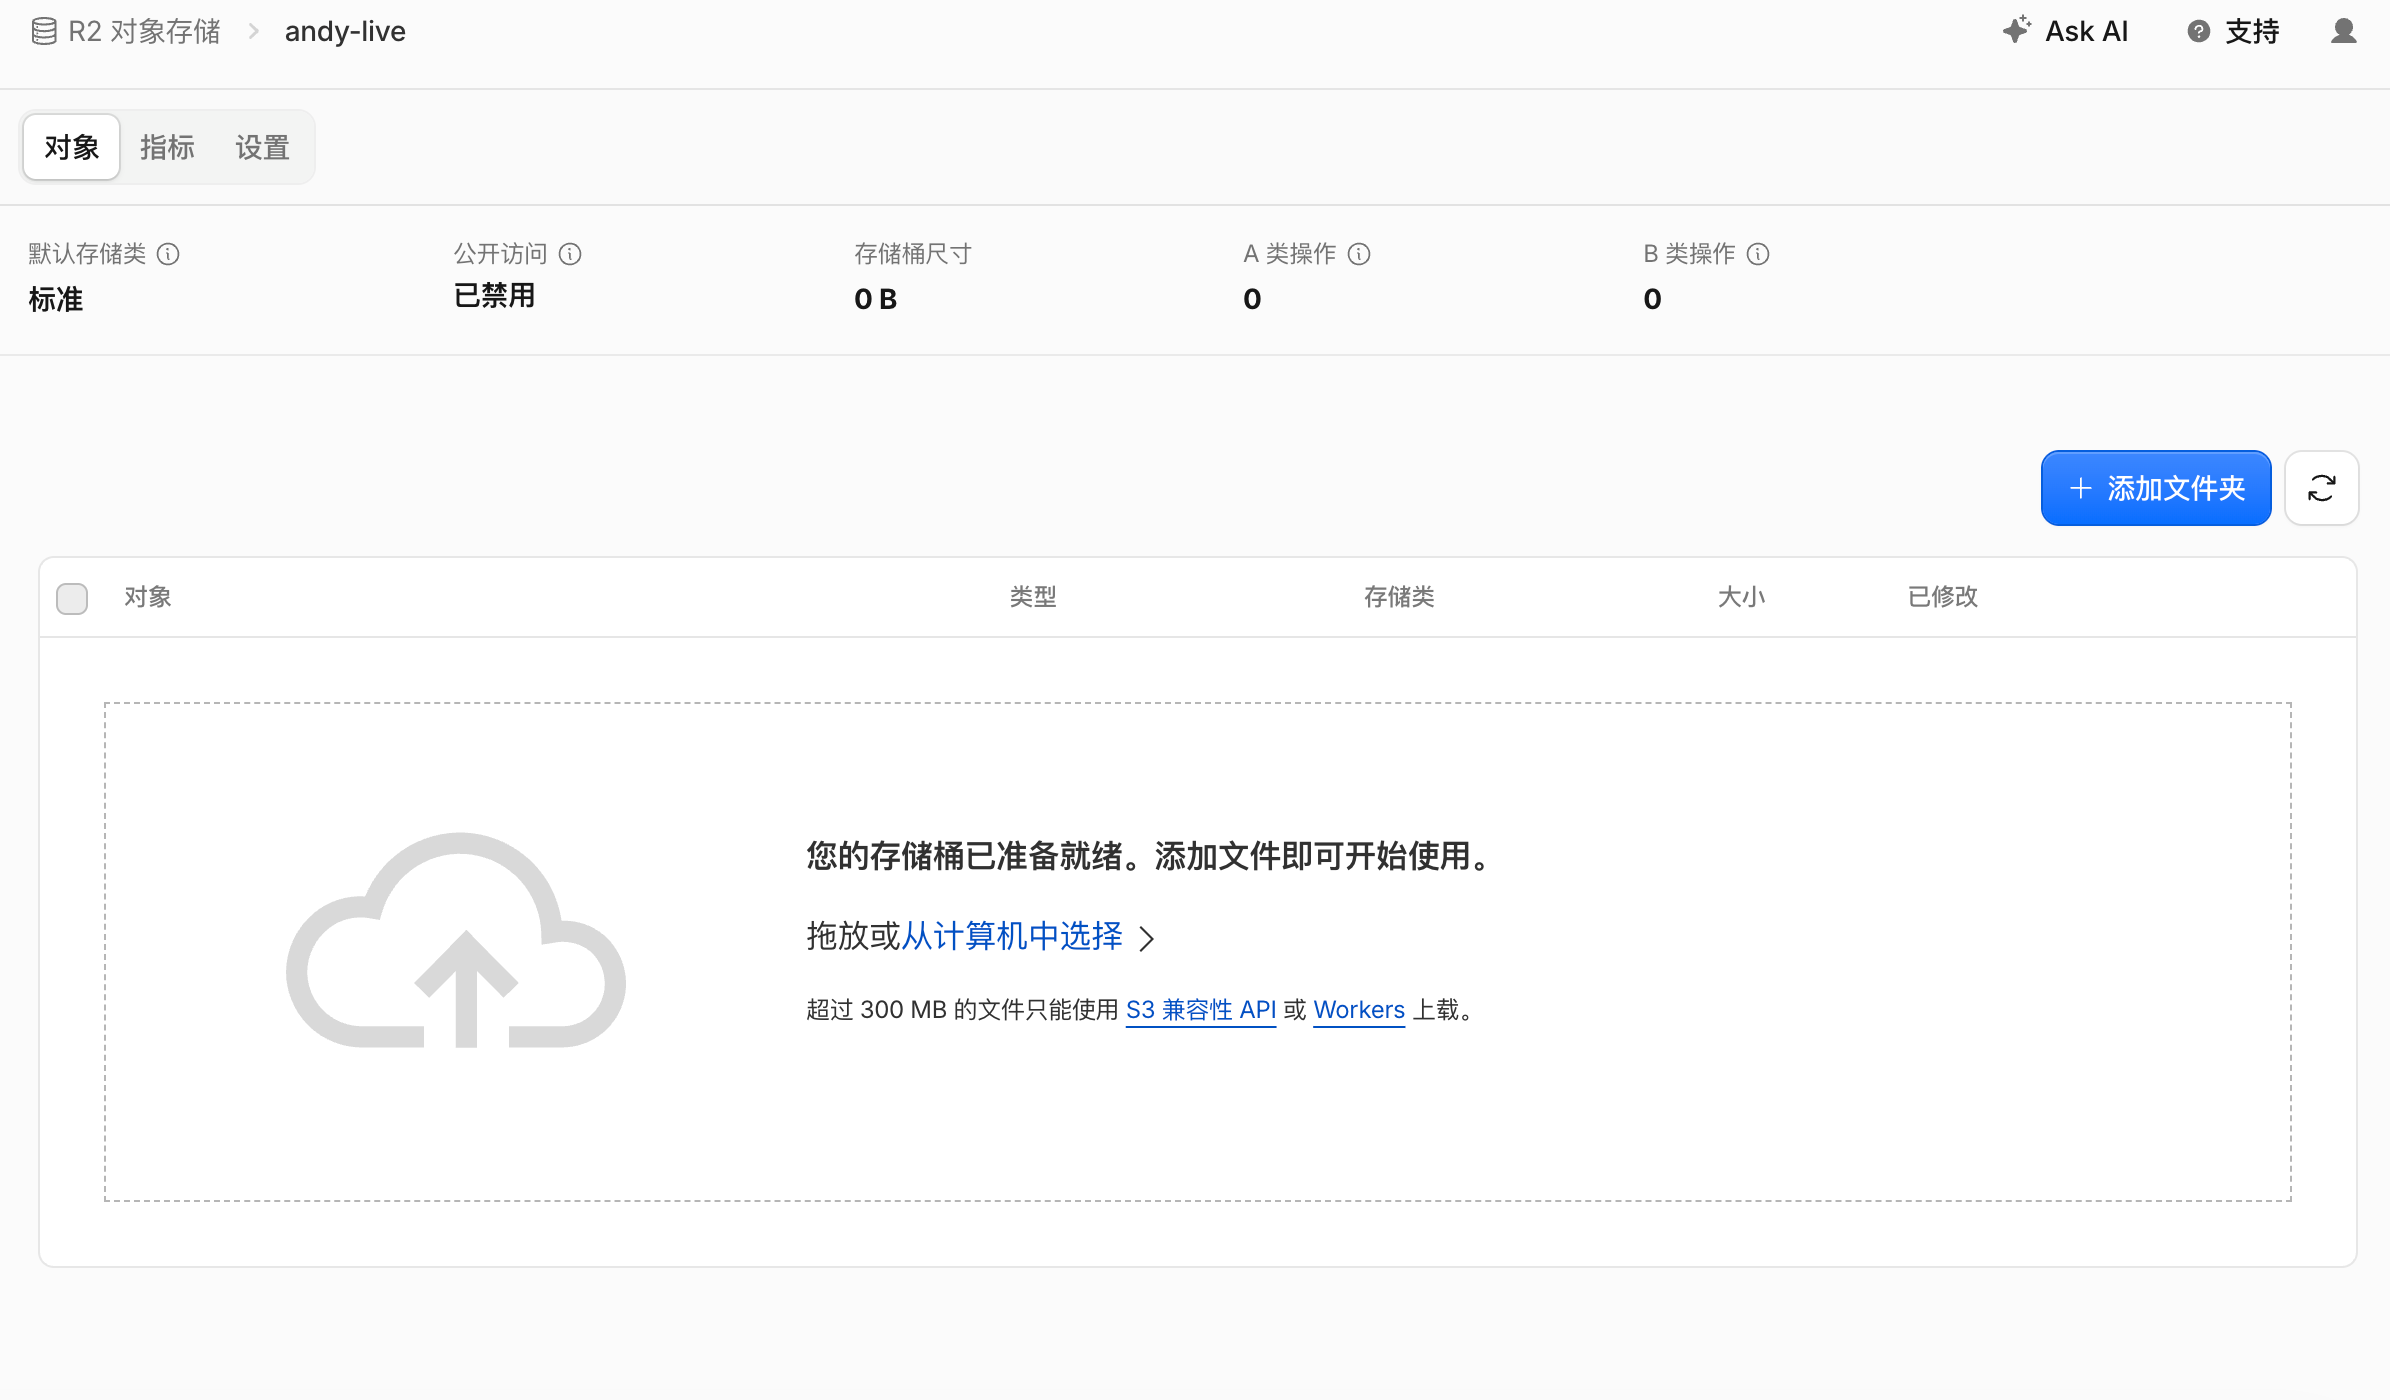Click info icon next to B 类操作

coord(1758,254)
